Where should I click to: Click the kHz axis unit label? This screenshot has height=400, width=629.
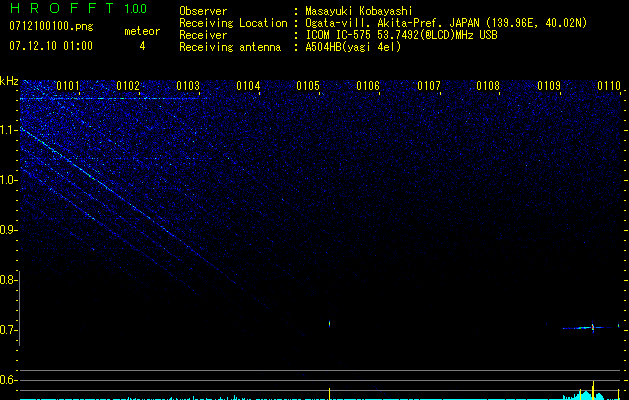(x=9, y=81)
